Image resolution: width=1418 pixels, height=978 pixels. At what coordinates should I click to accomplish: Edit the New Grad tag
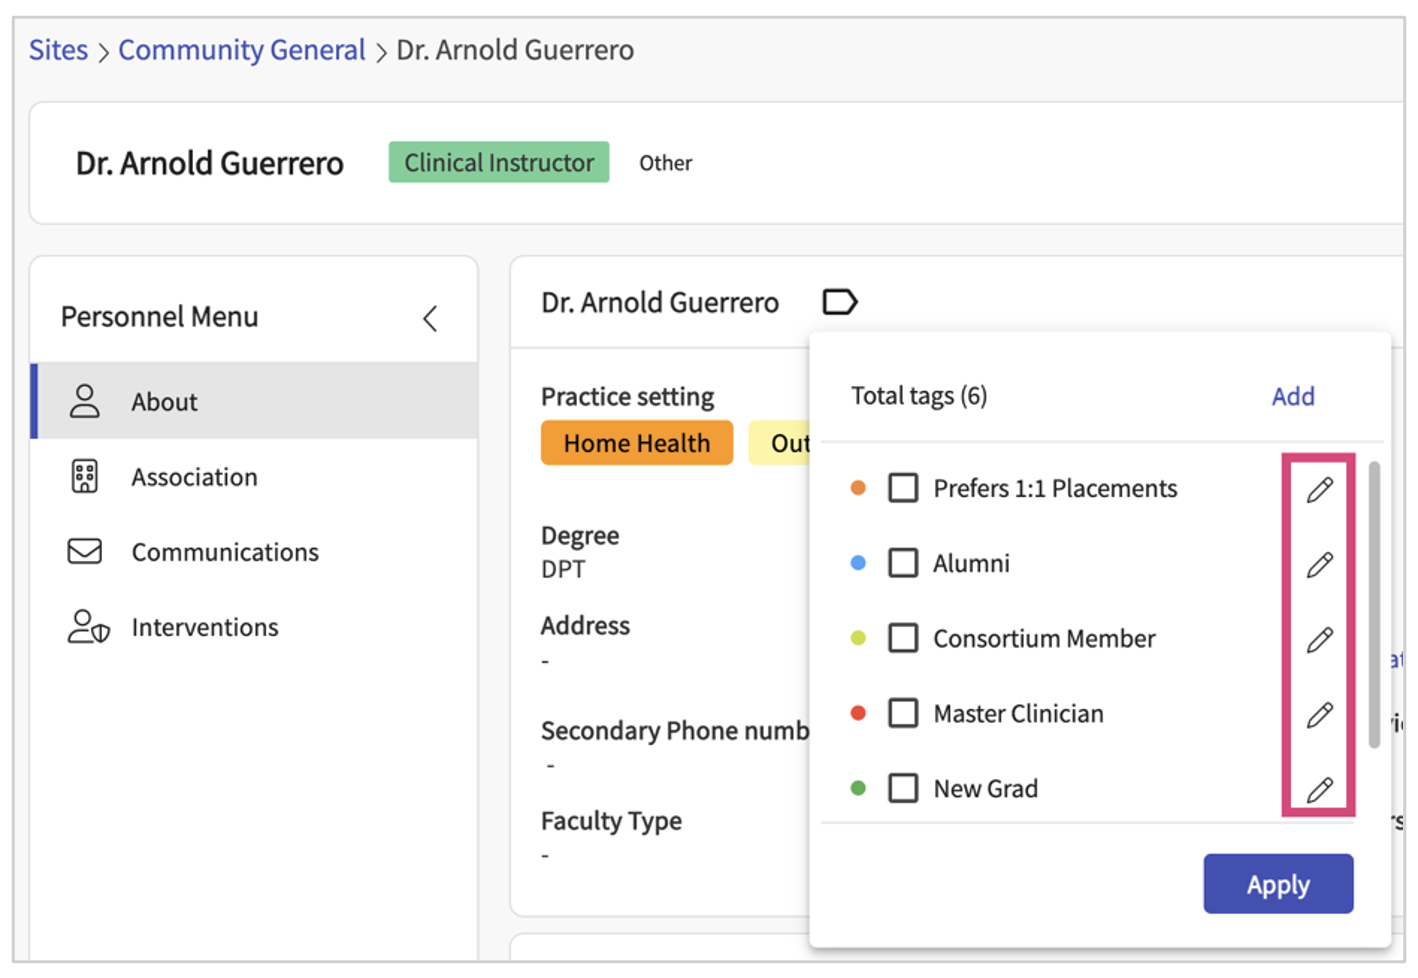tap(1319, 789)
